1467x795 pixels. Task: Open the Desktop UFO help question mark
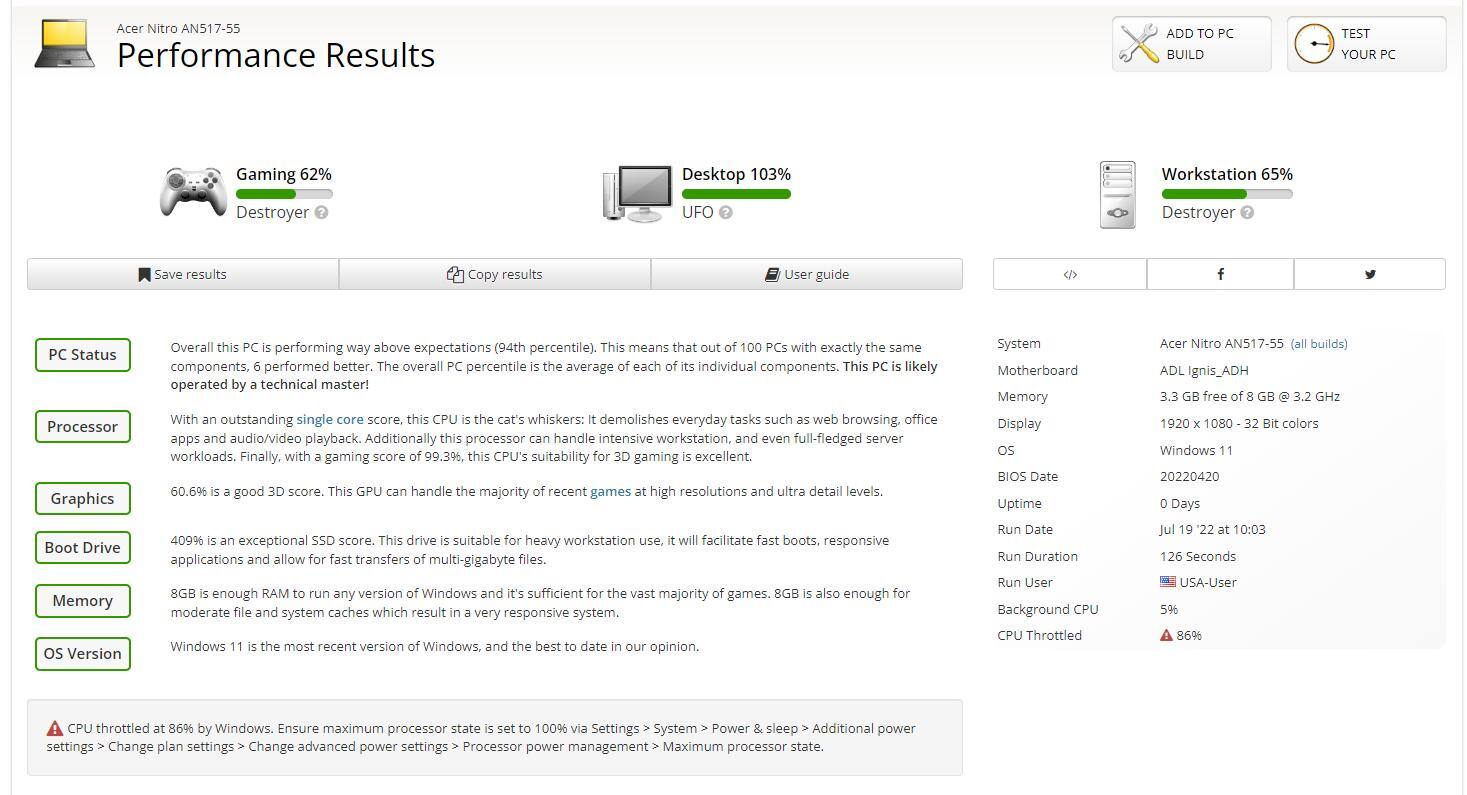pyautogui.click(x=725, y=212)
